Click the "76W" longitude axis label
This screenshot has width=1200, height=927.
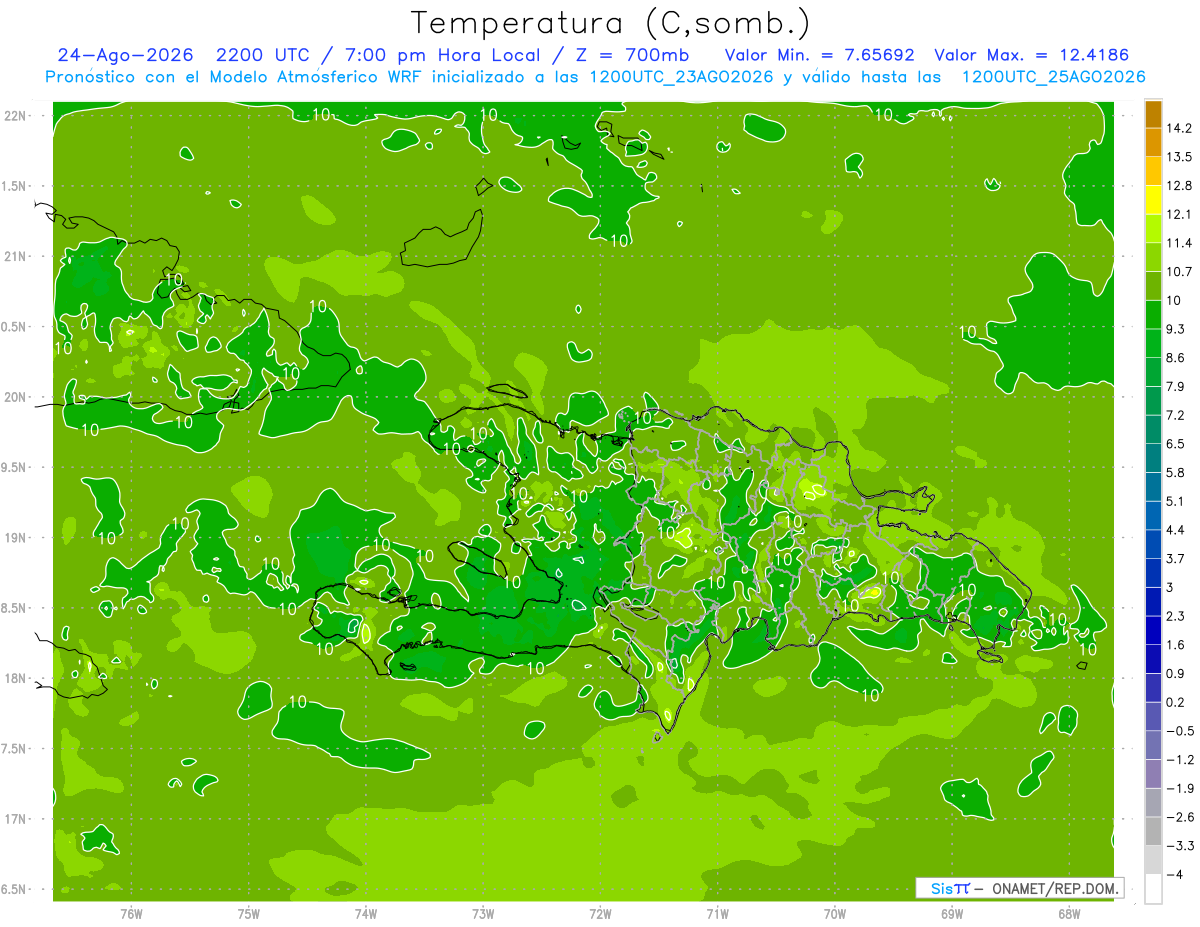coord(131,914)
